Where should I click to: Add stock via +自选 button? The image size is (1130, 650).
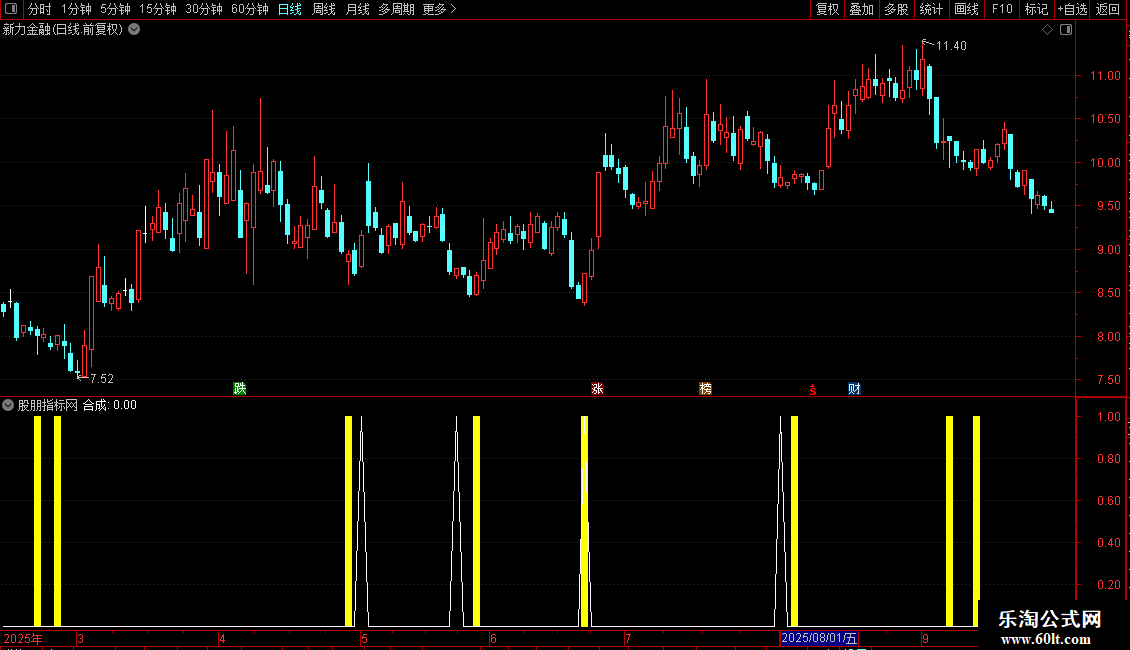(x=1072, y=9)
